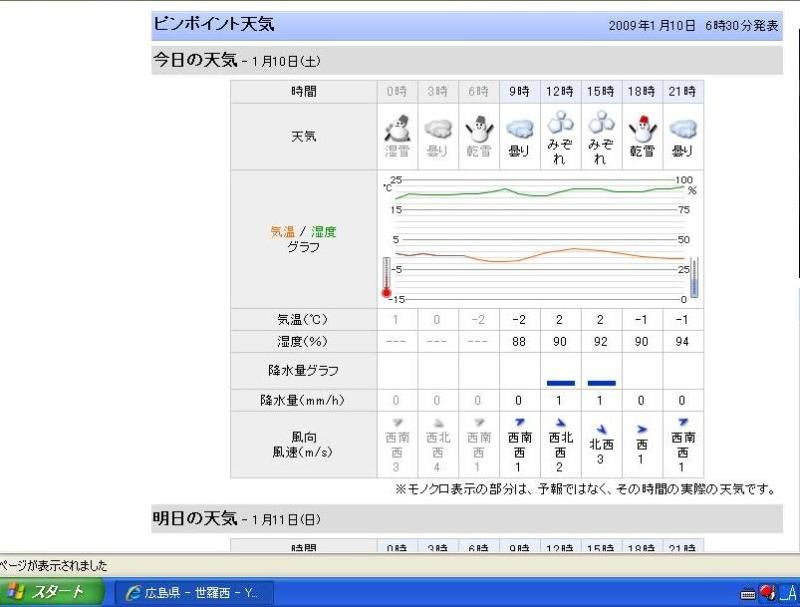Click the keyboard icon in system tray

coord(747,595)
